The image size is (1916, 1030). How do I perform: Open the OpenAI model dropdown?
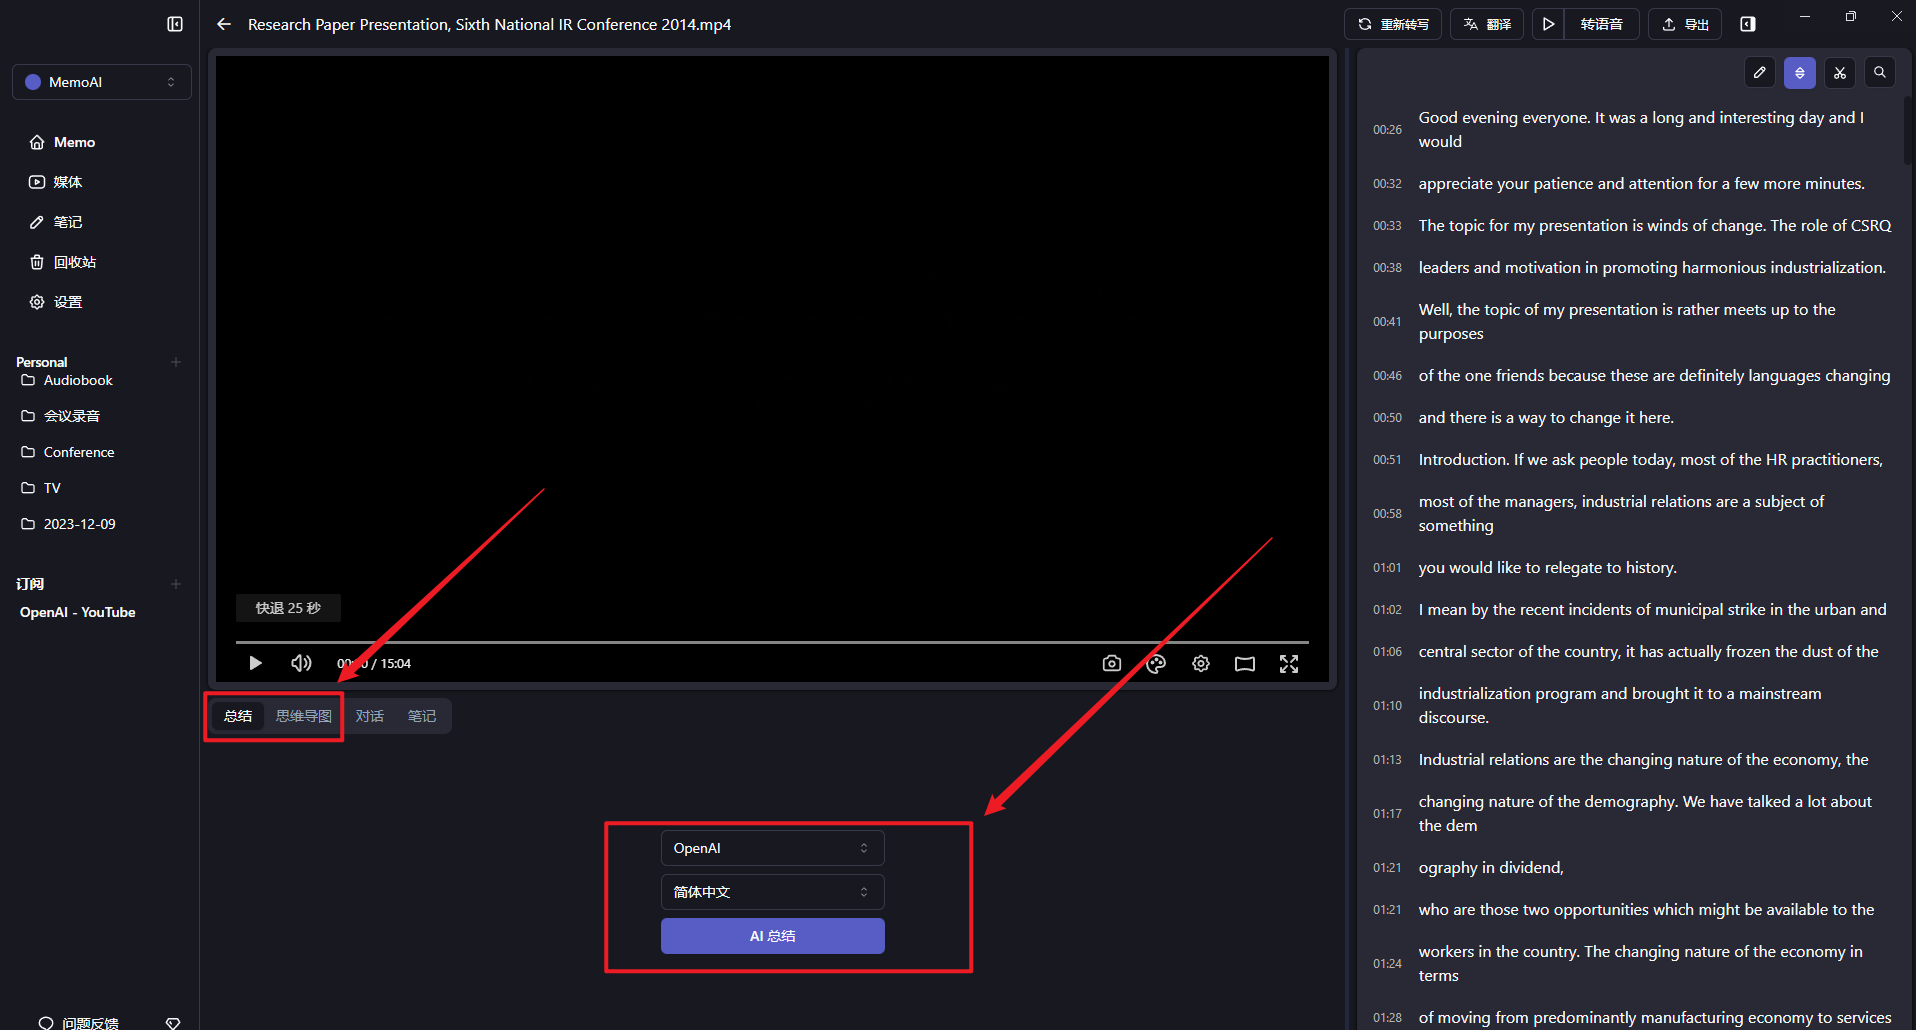[x=772, y=848]
